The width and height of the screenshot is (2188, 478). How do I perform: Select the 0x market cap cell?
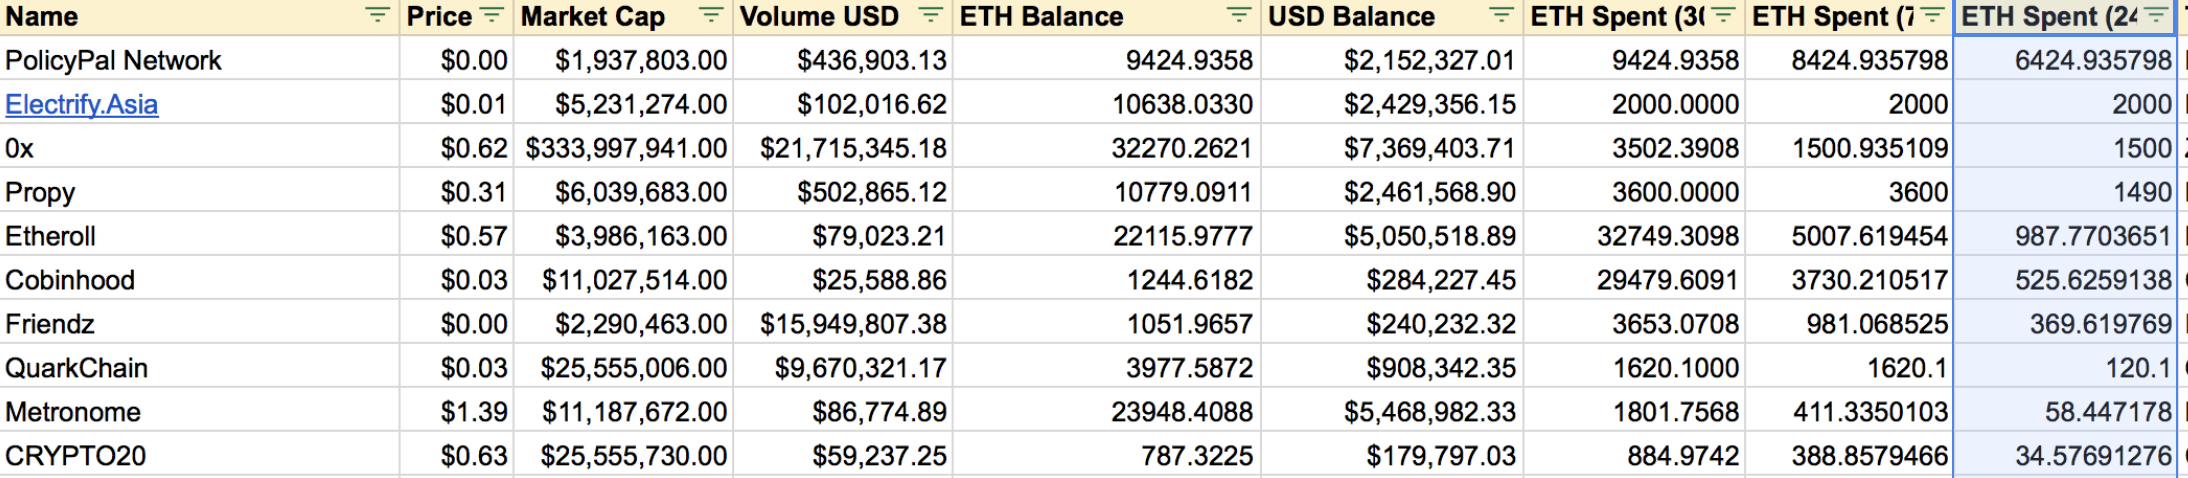[624, 148]
